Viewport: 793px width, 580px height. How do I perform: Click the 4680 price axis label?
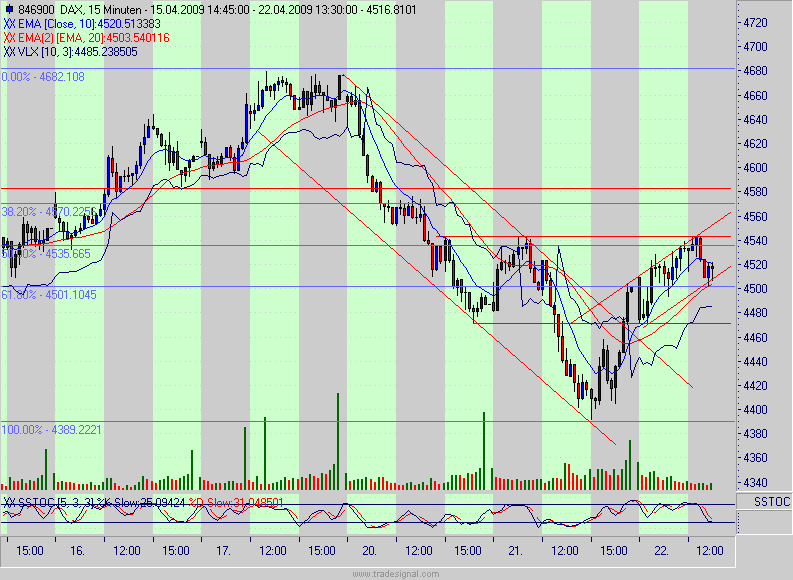(x=756, y=71)
